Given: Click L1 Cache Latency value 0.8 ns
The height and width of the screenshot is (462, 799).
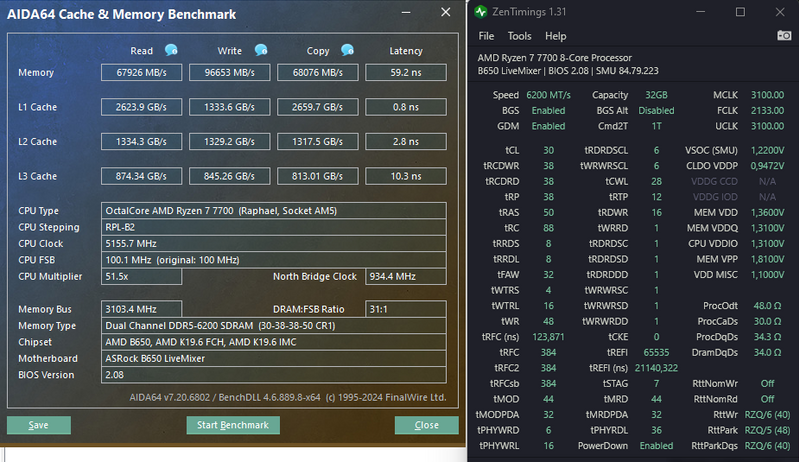Looking at the screenshot, I should pyautogui.click(x=406, y=107).
